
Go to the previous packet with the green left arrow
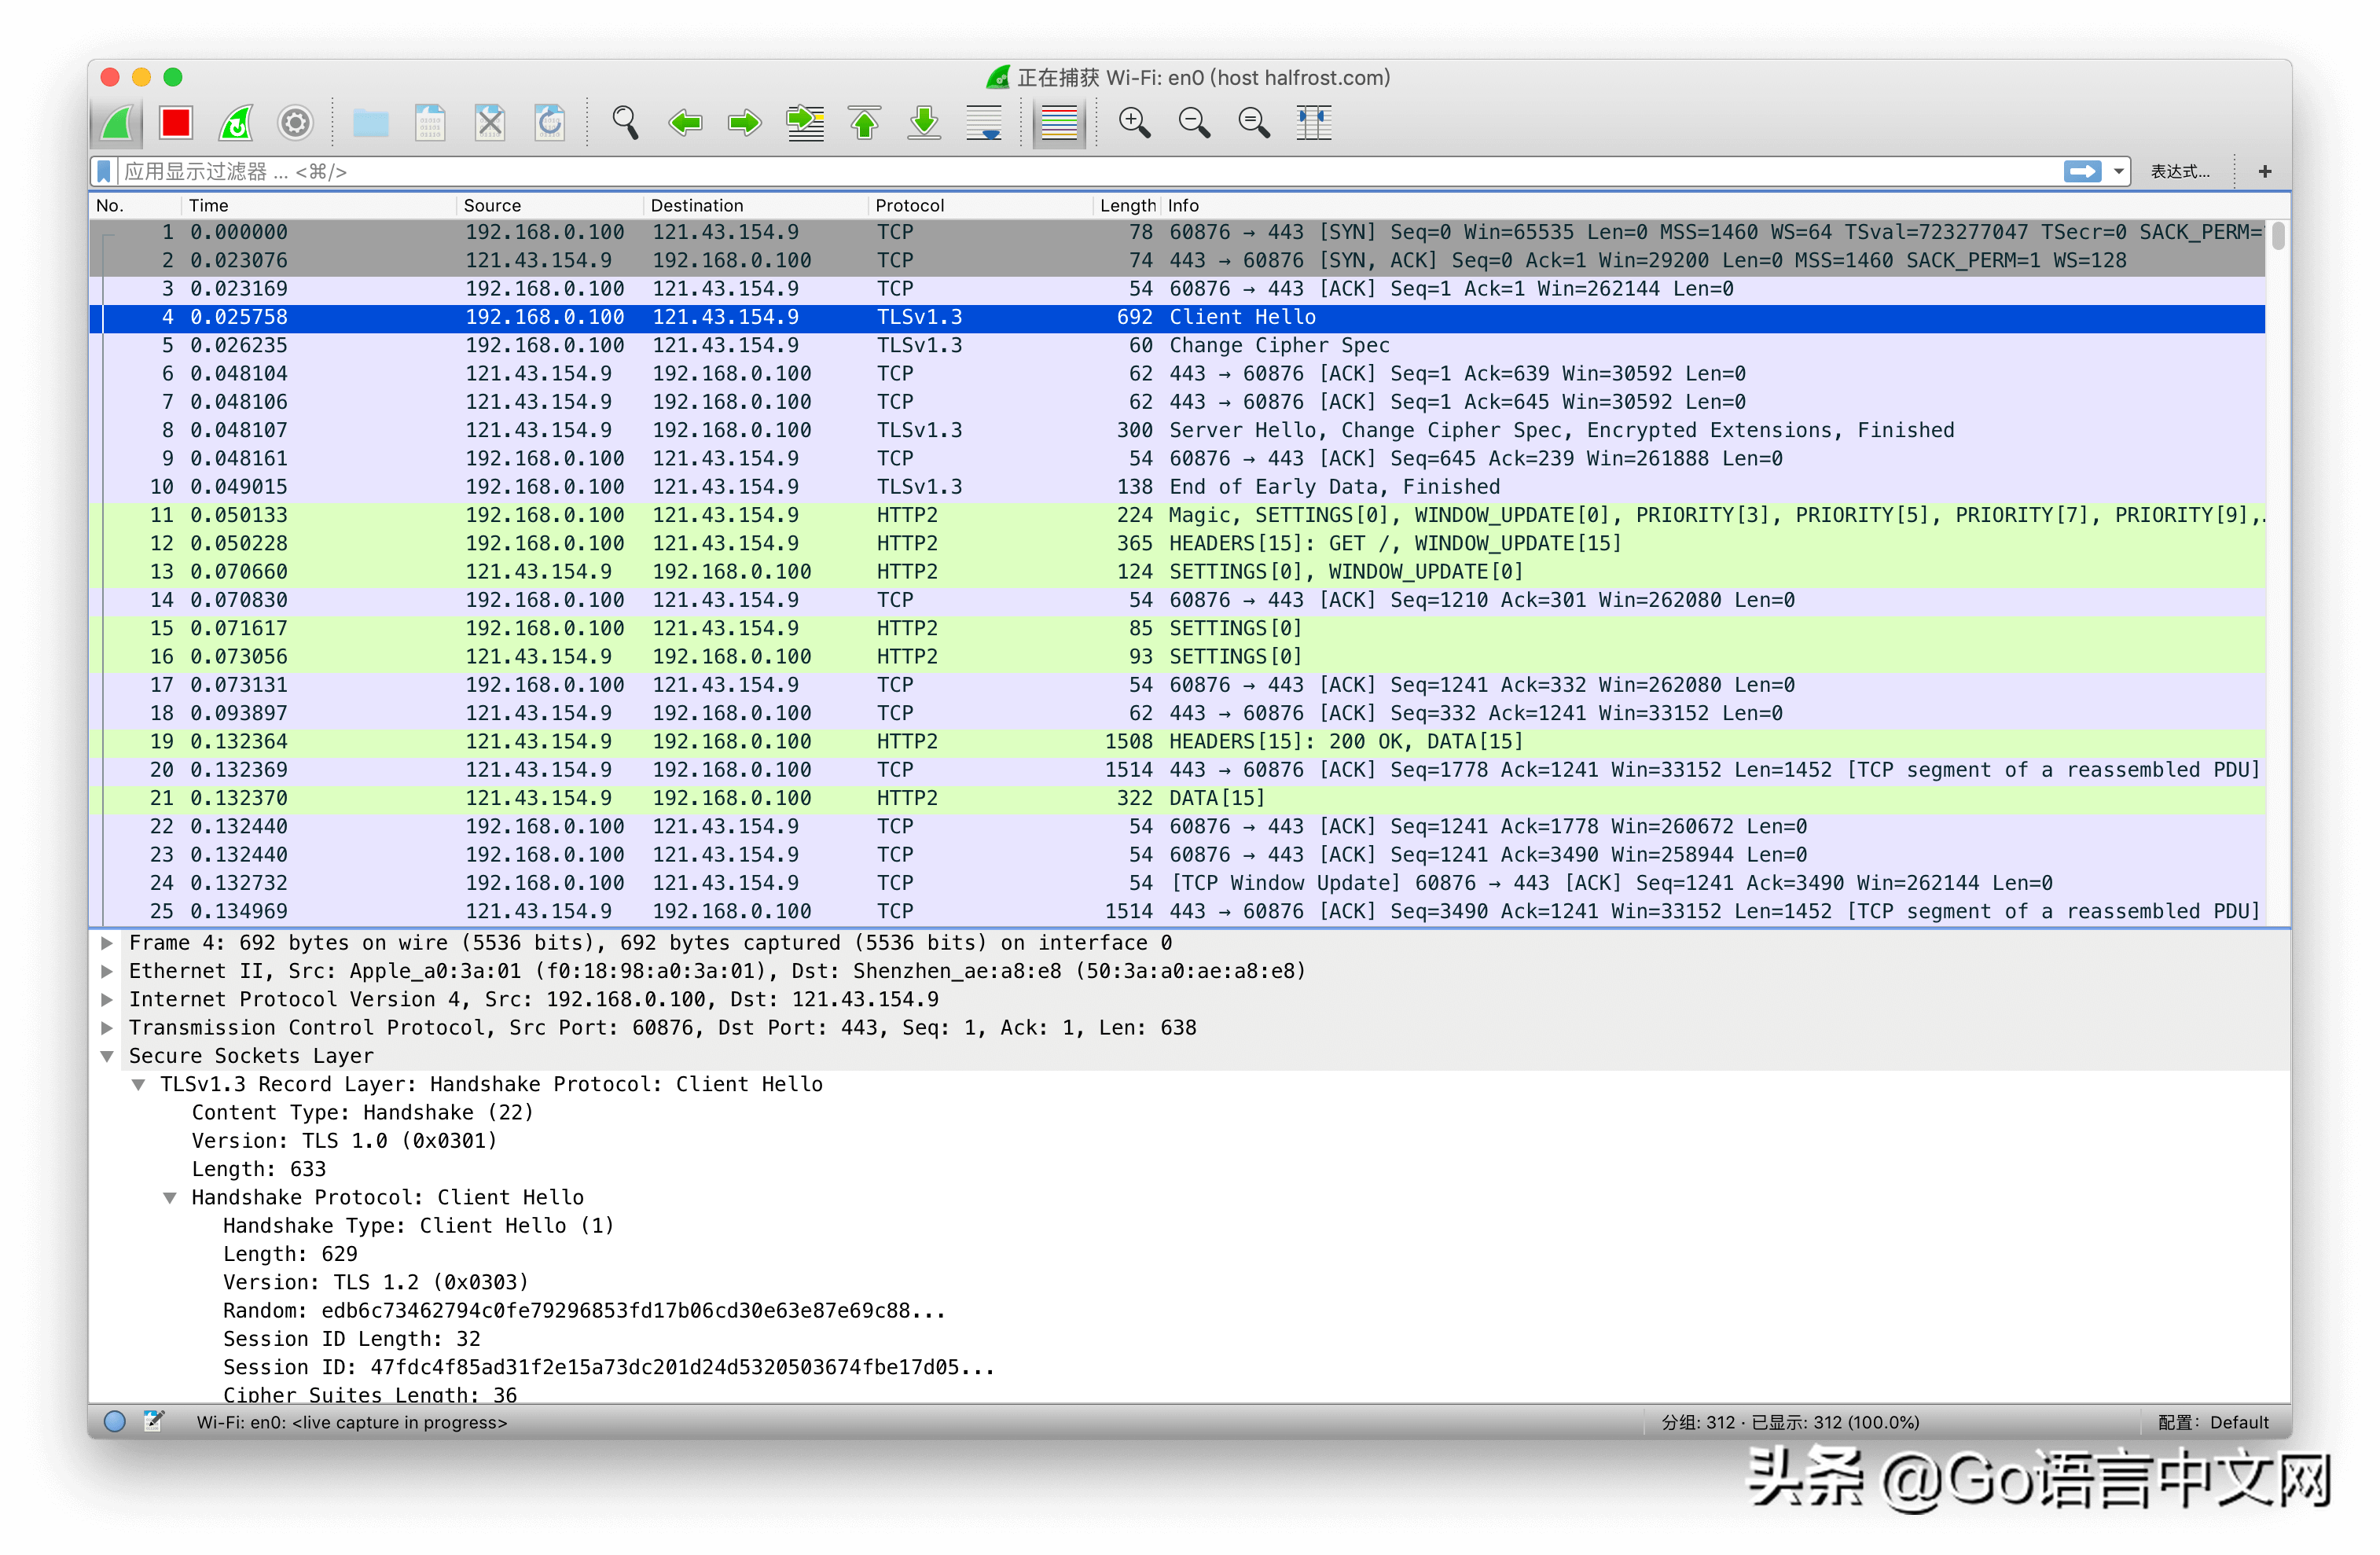point(685,123)
